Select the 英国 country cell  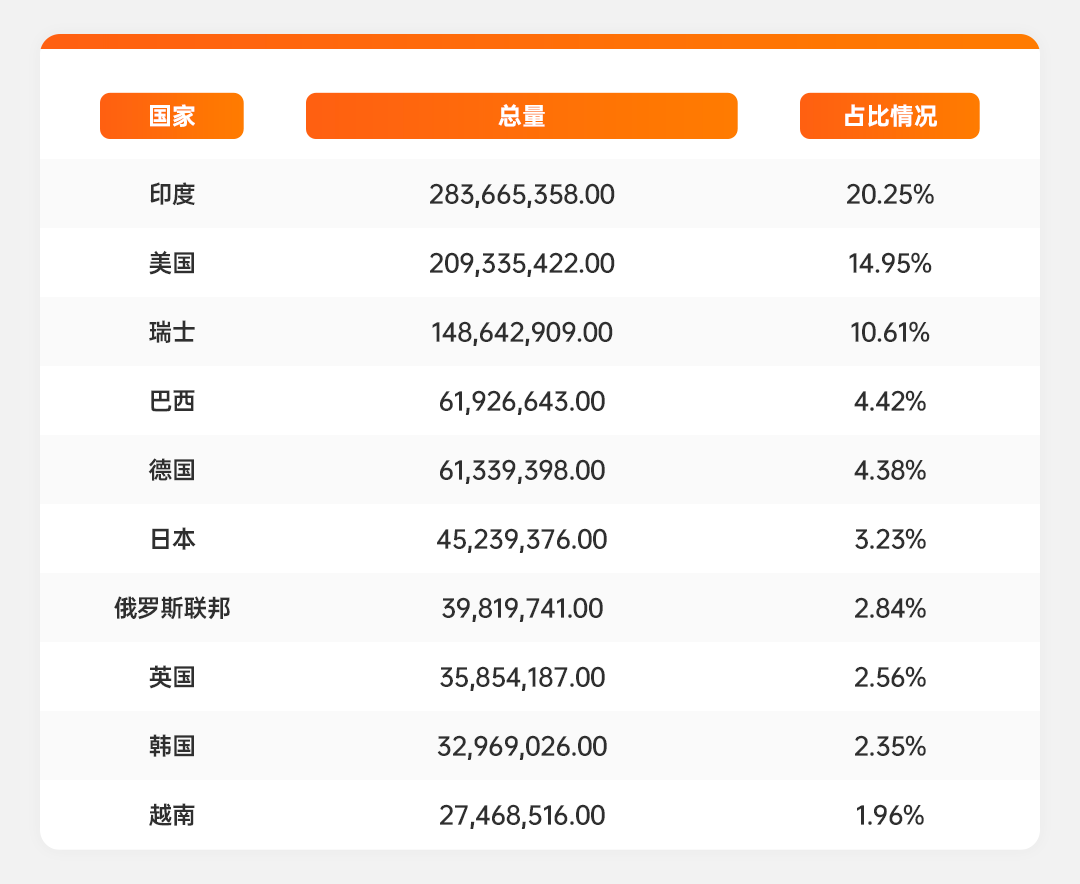(171, 677)
